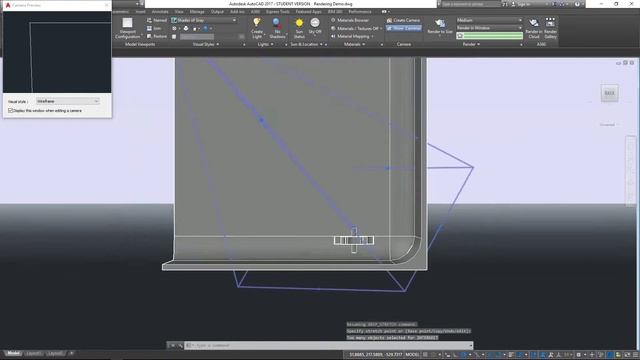Open the Performance ribbon tab
The height and width of the screenshot is (360, 640).
coord(360,12)
